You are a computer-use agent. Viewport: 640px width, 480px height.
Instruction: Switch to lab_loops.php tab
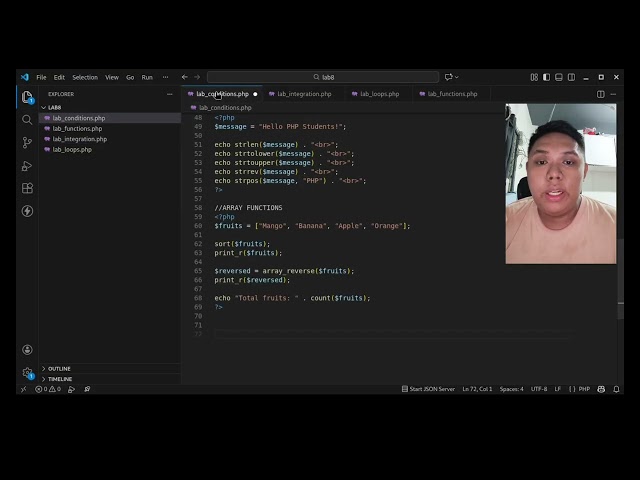[379, 94]
